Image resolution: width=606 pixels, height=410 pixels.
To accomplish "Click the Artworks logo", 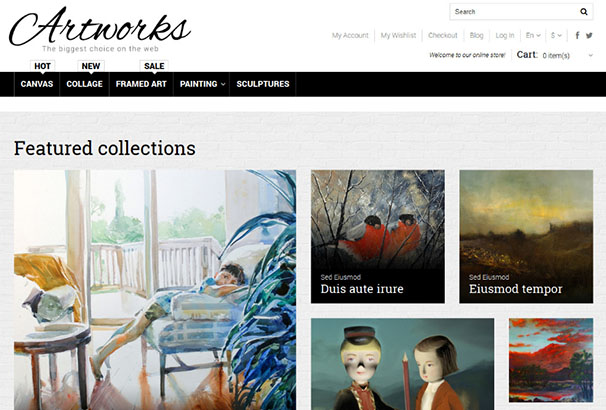I will (100, 29).
